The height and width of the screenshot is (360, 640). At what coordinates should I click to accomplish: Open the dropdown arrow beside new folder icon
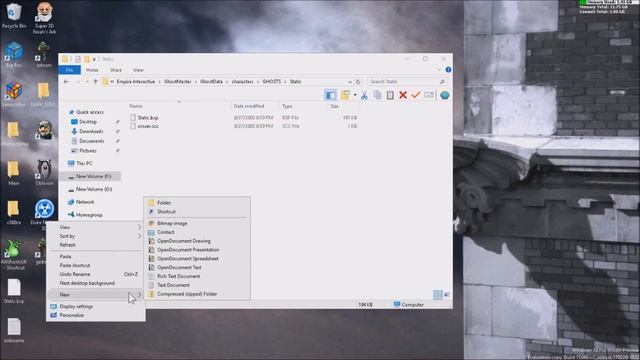355,95
